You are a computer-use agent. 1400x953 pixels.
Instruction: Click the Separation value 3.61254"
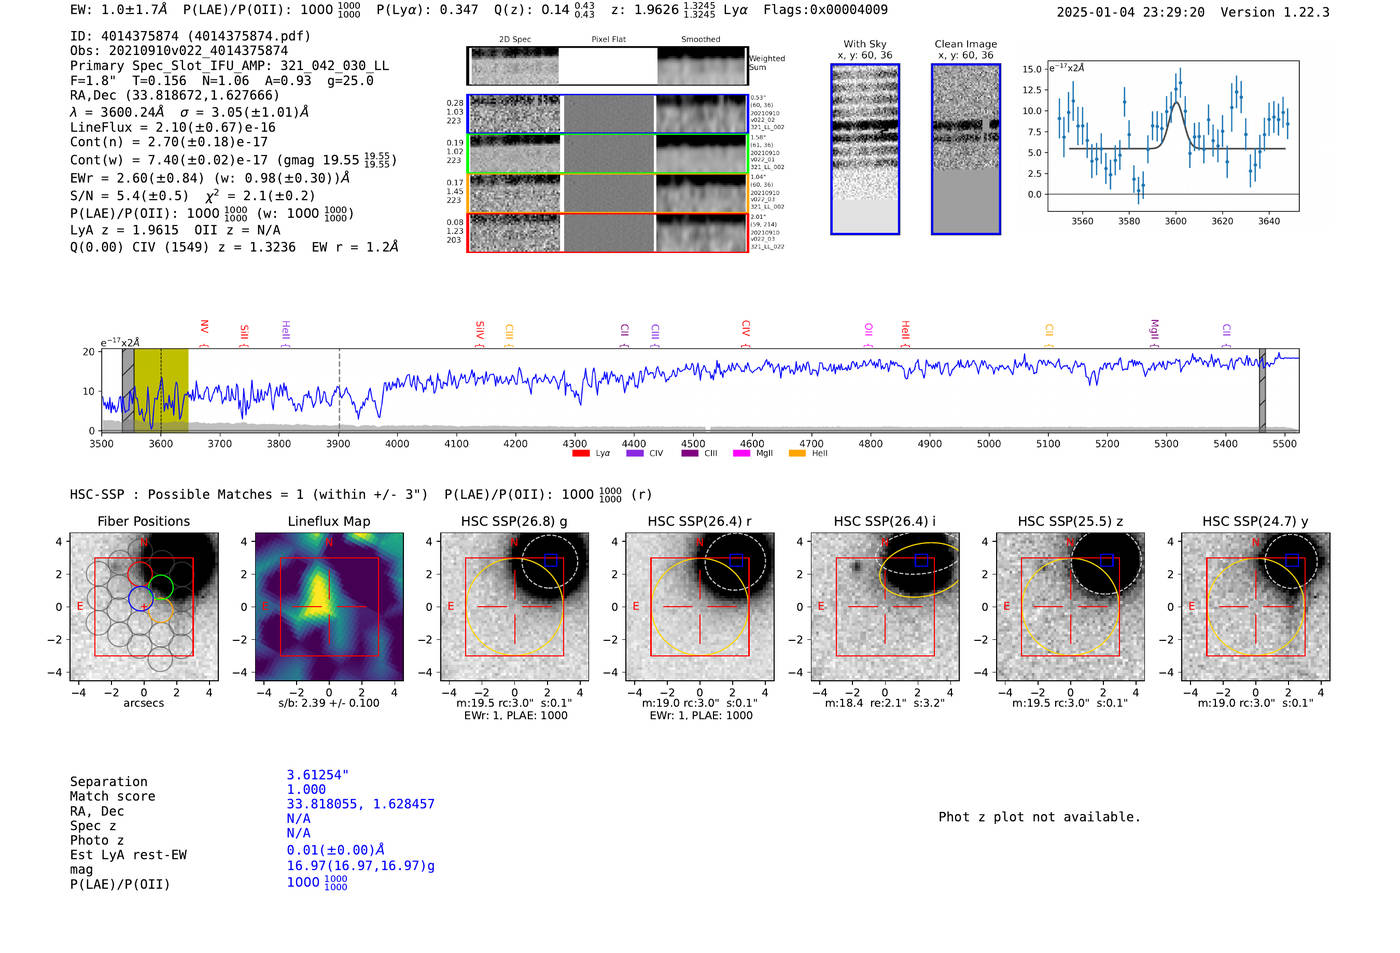point(318,775)
